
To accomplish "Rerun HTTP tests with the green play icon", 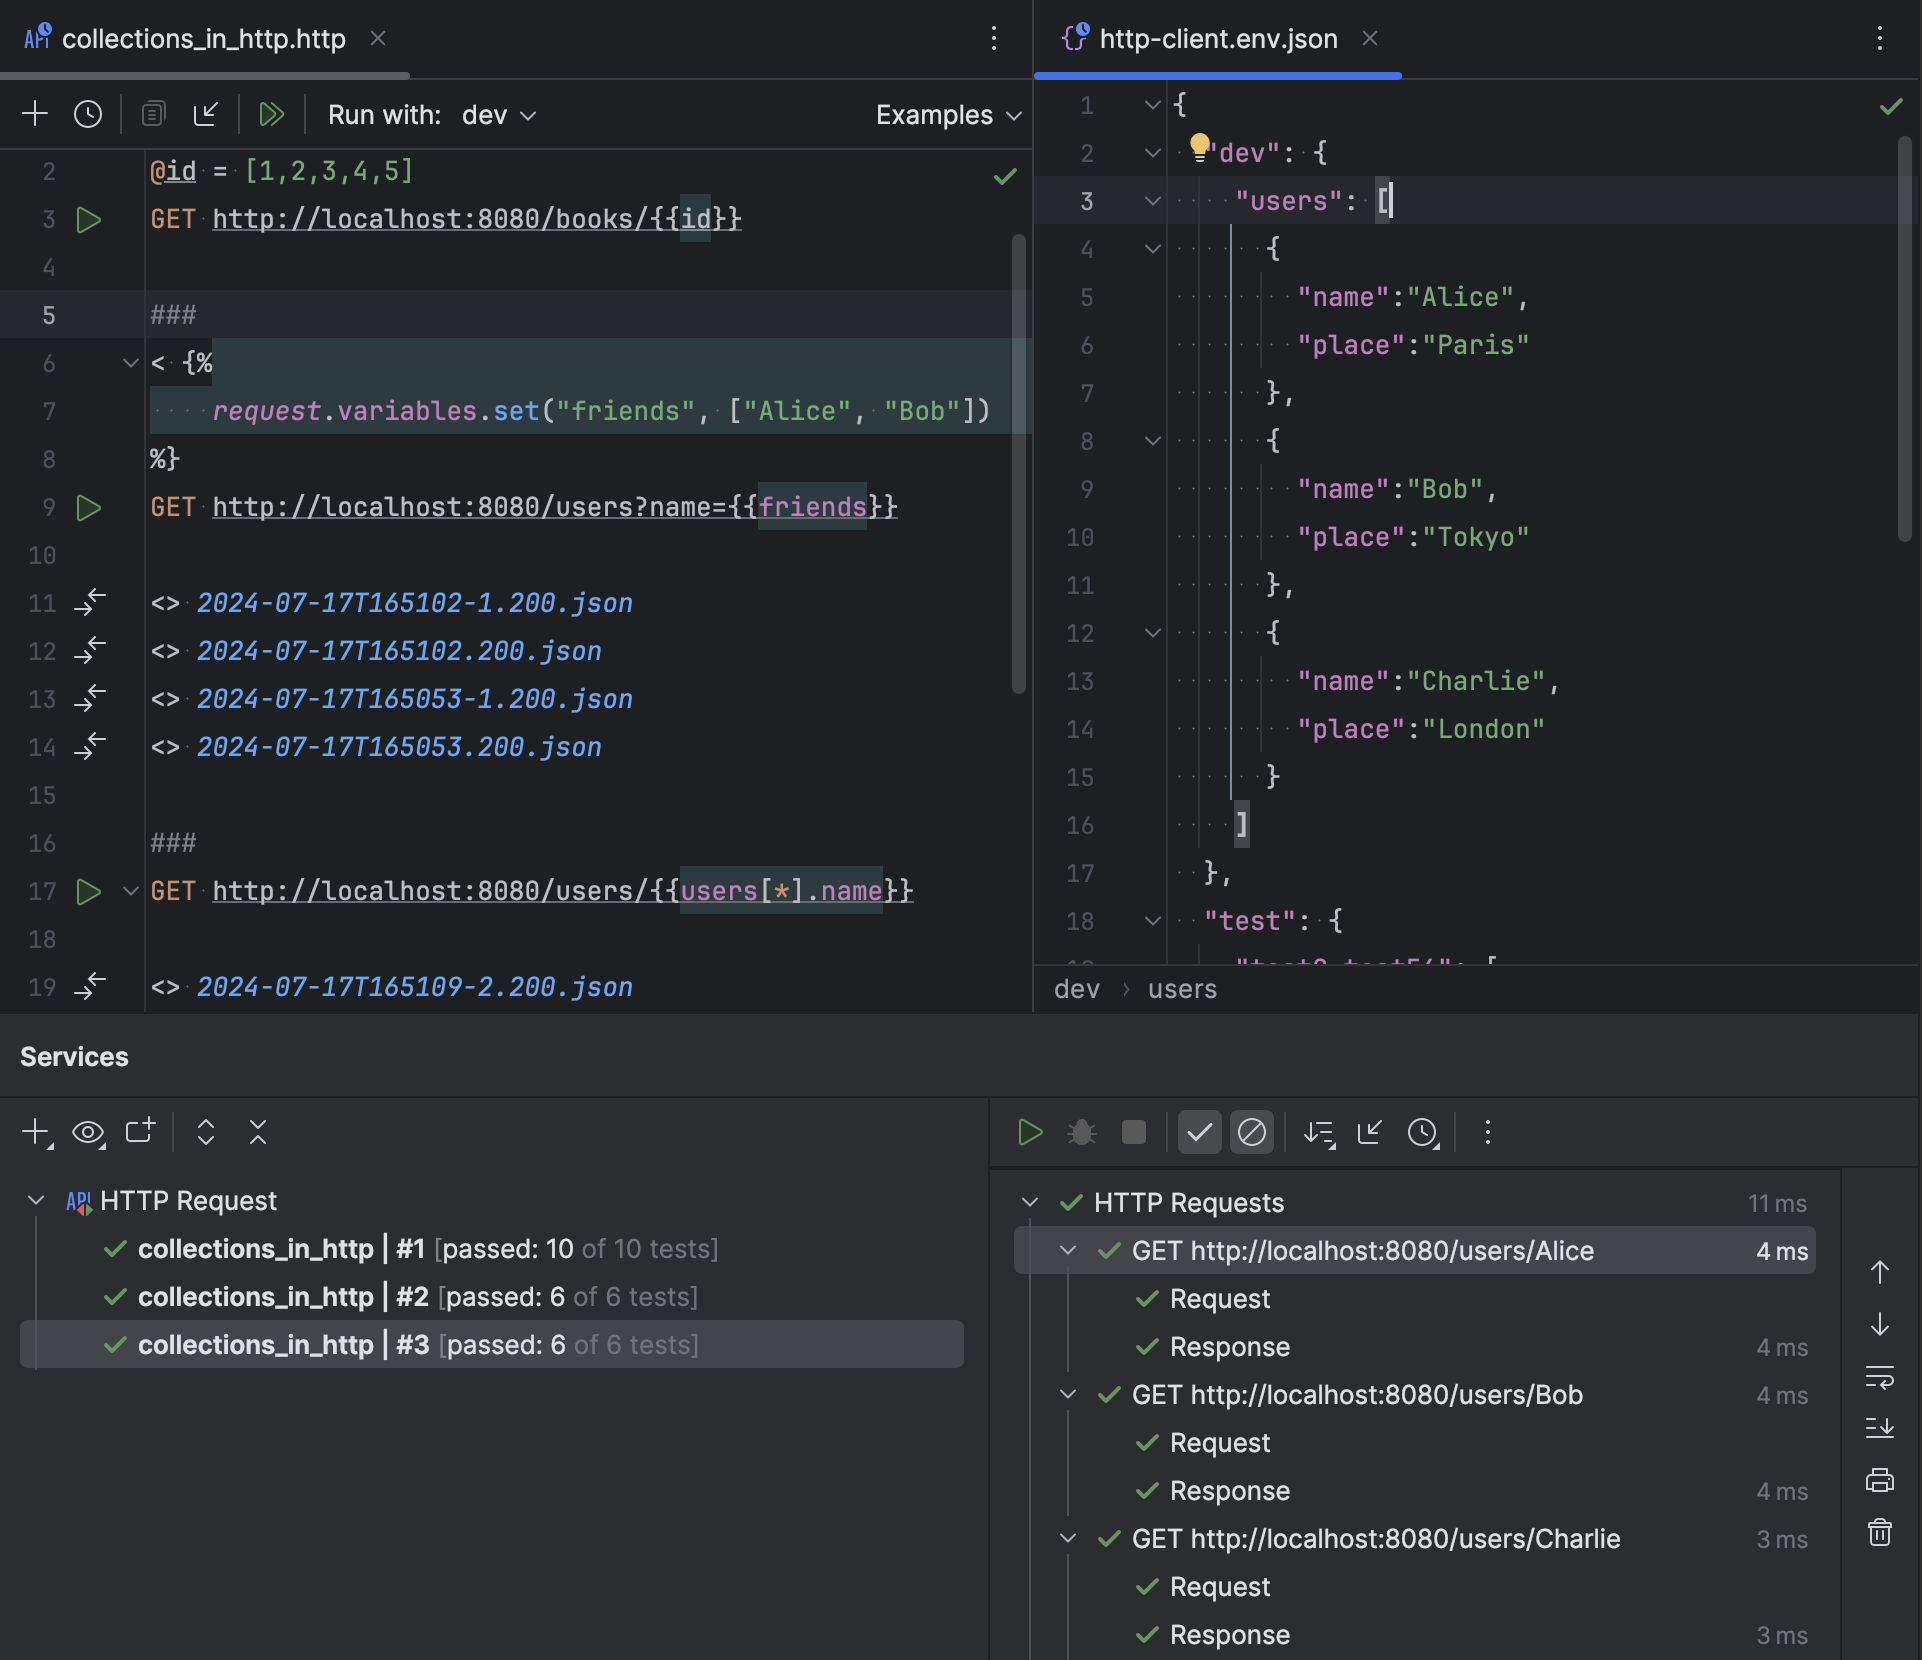I will (1030, 1132).
